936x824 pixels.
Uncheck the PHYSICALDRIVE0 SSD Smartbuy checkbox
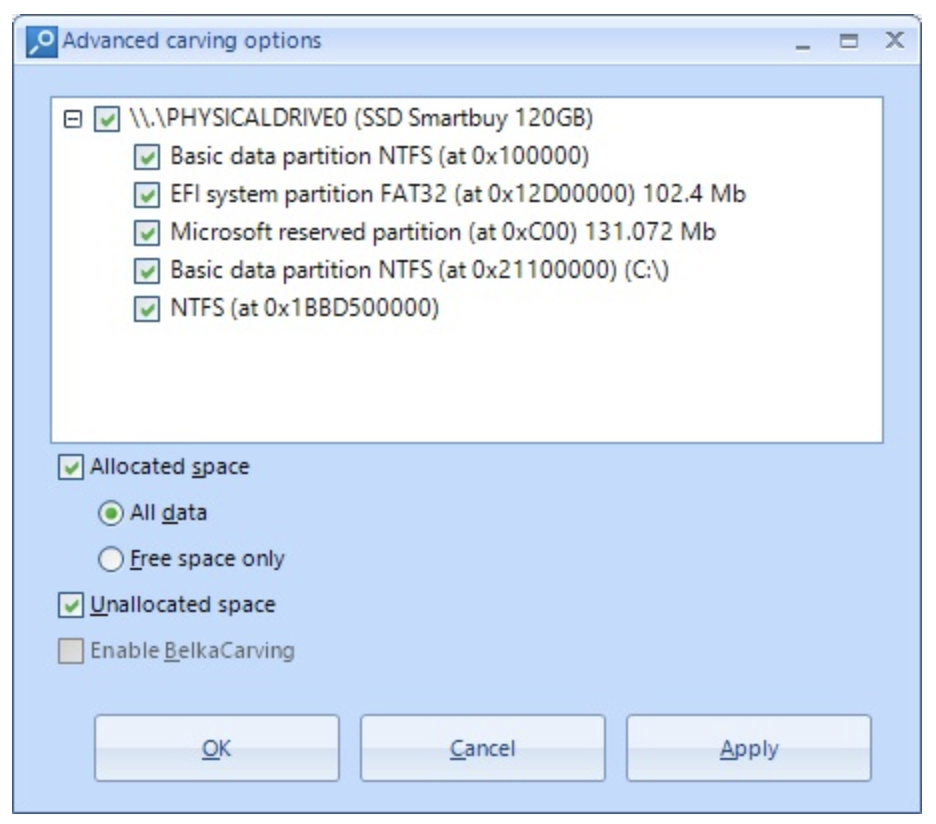pyautogui.click(x=107, y=119)
